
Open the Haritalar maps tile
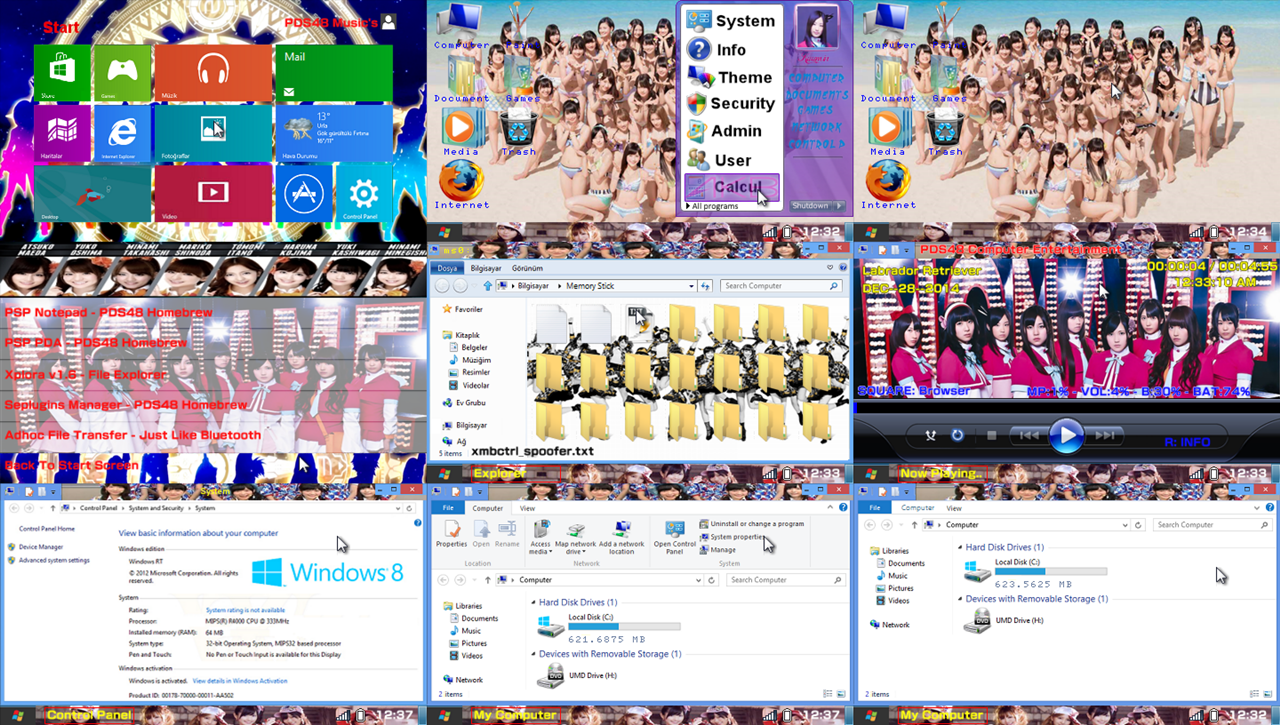[x=62, y=133]
